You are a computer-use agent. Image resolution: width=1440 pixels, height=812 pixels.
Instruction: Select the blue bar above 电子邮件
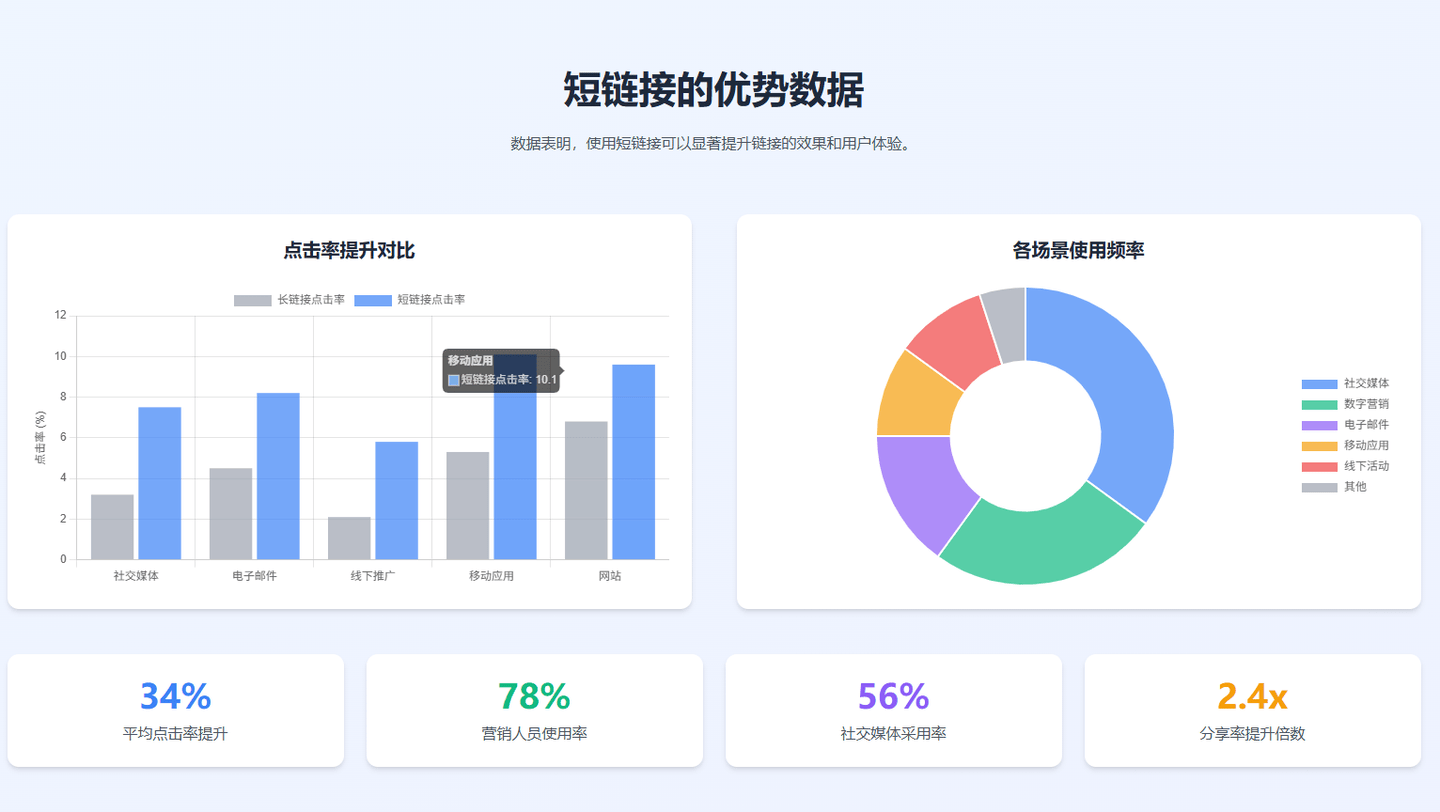click(278, 476)
